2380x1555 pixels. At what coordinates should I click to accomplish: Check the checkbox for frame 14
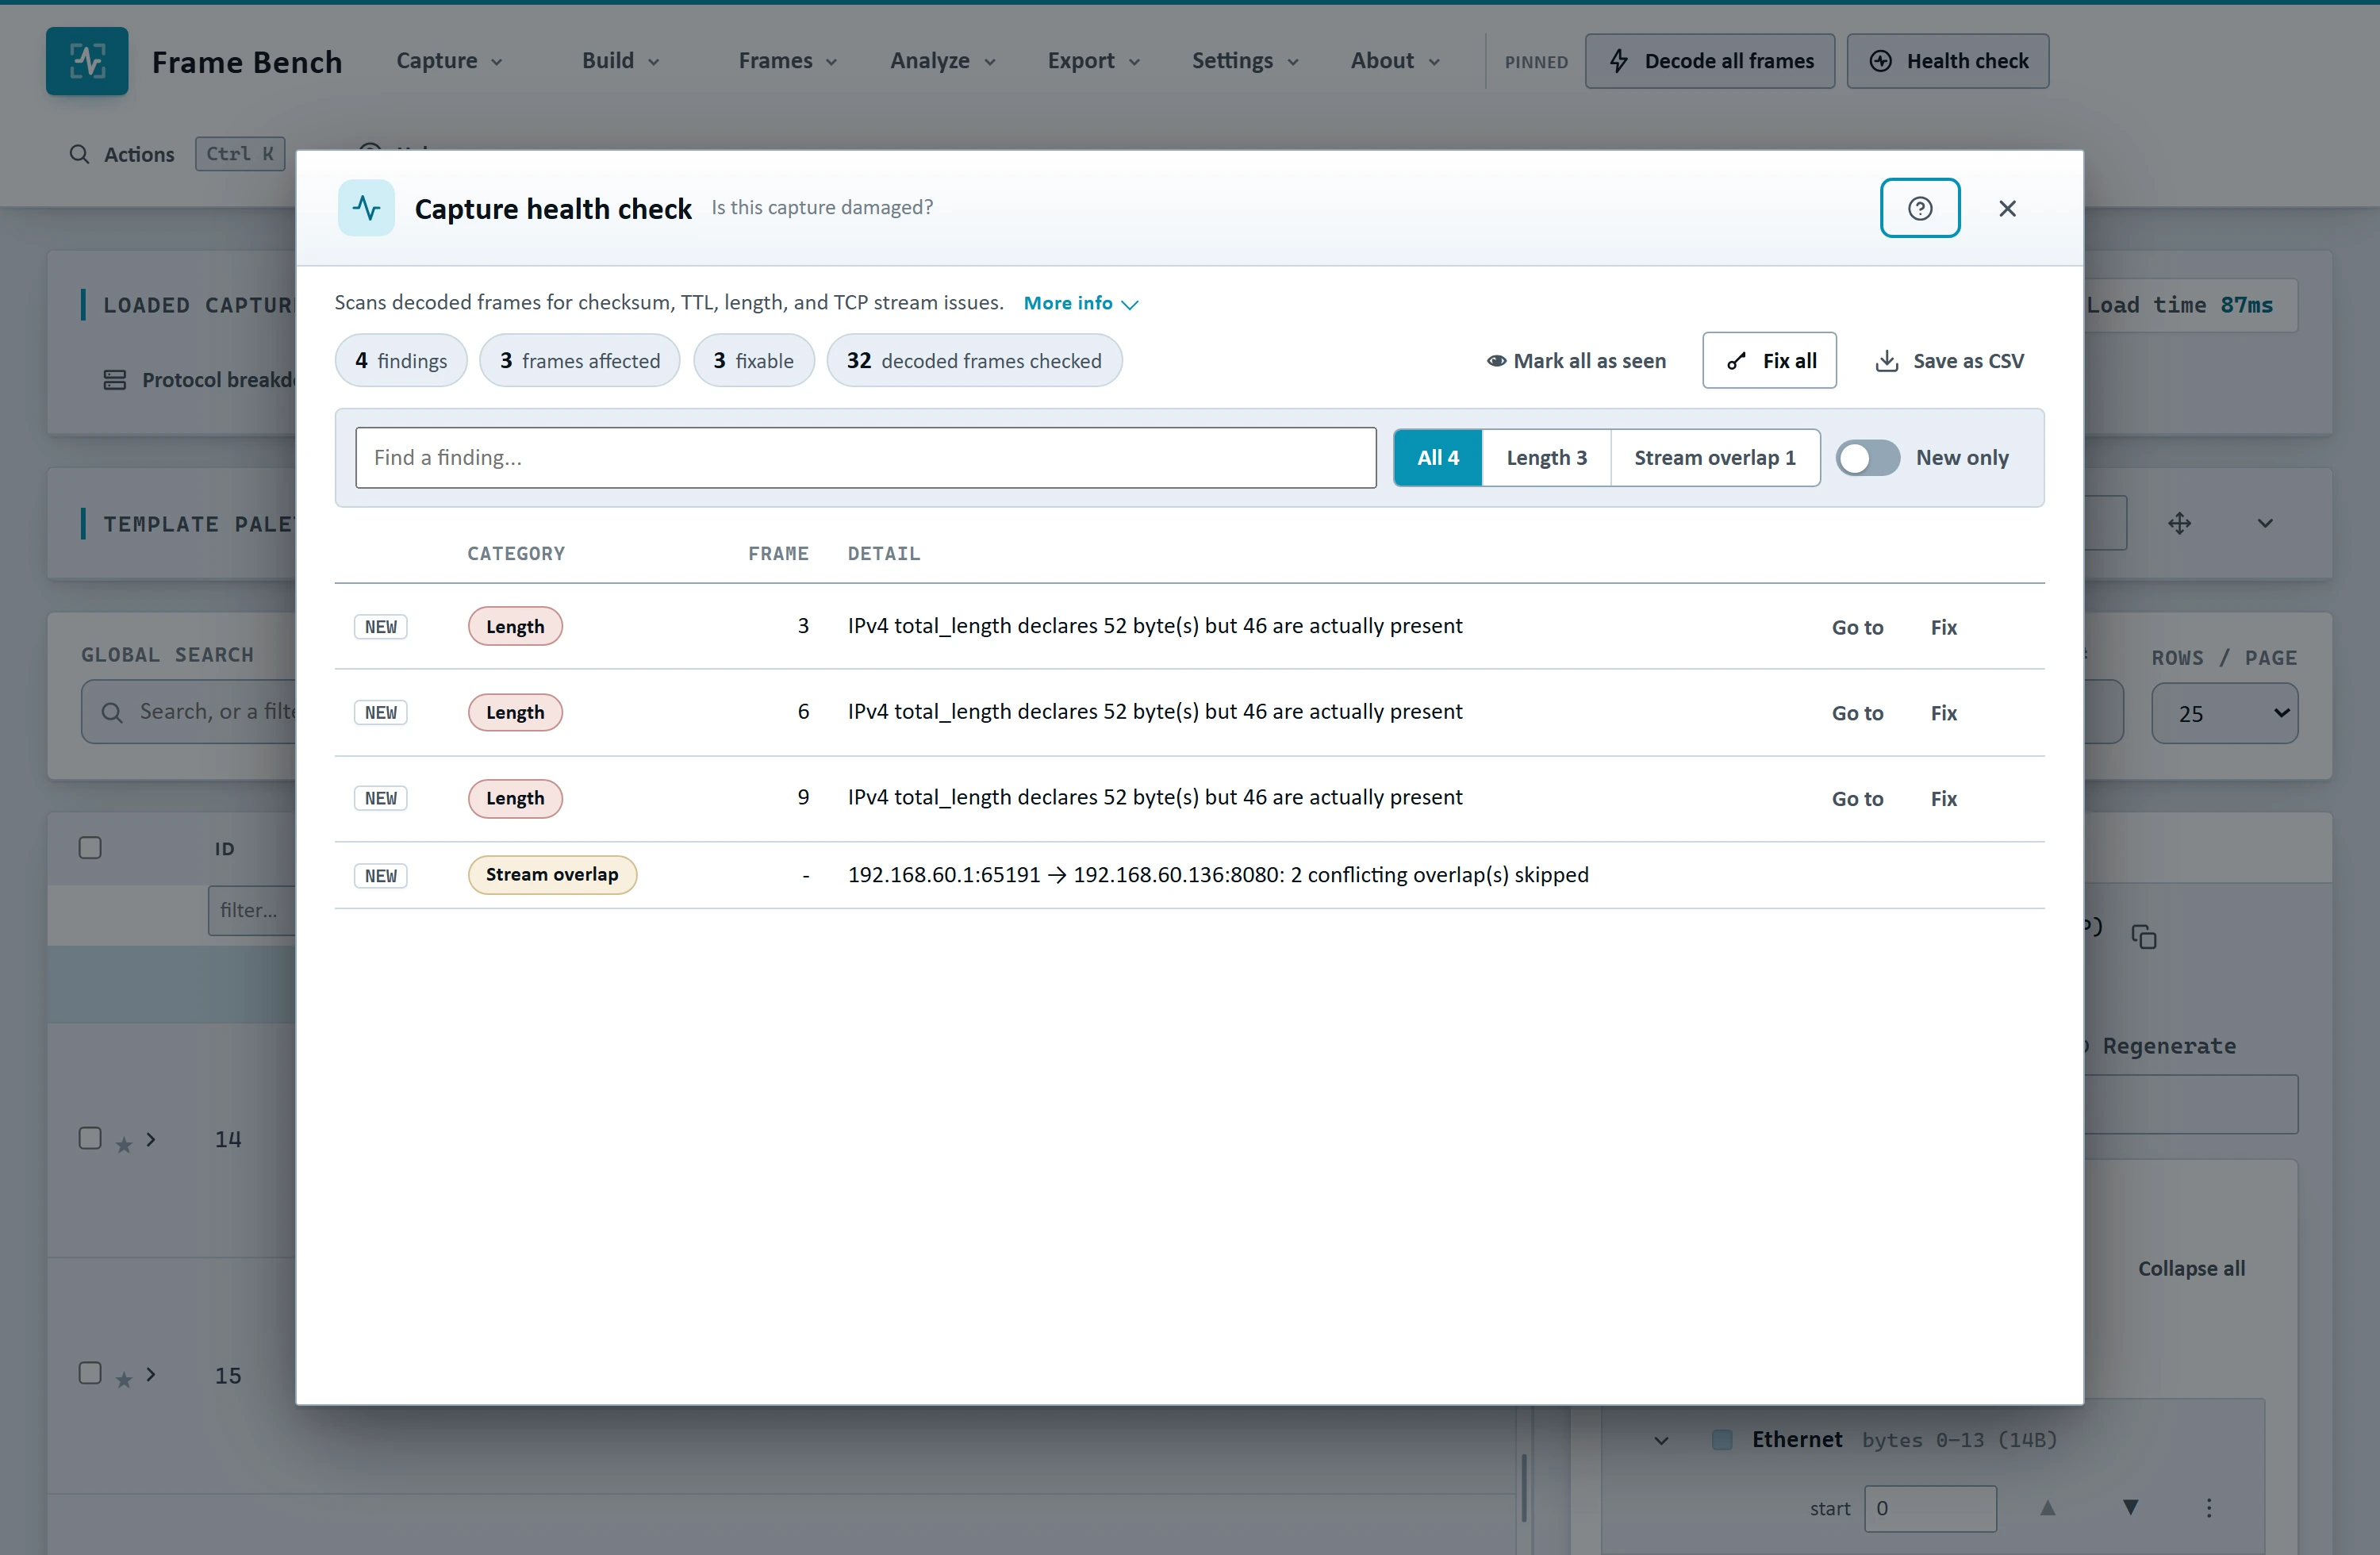[90, 1138]
